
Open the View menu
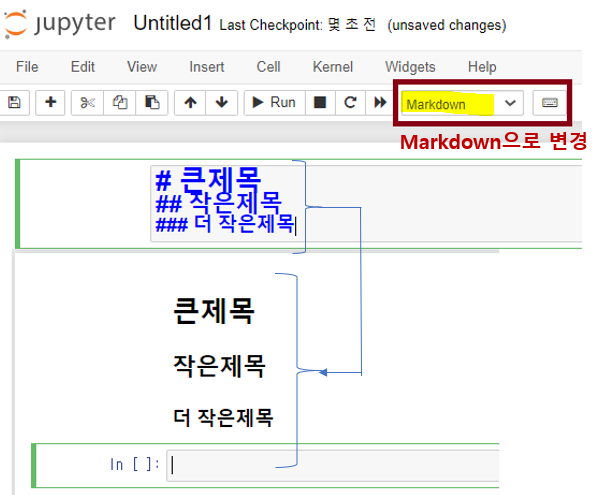tap(142, 67)
